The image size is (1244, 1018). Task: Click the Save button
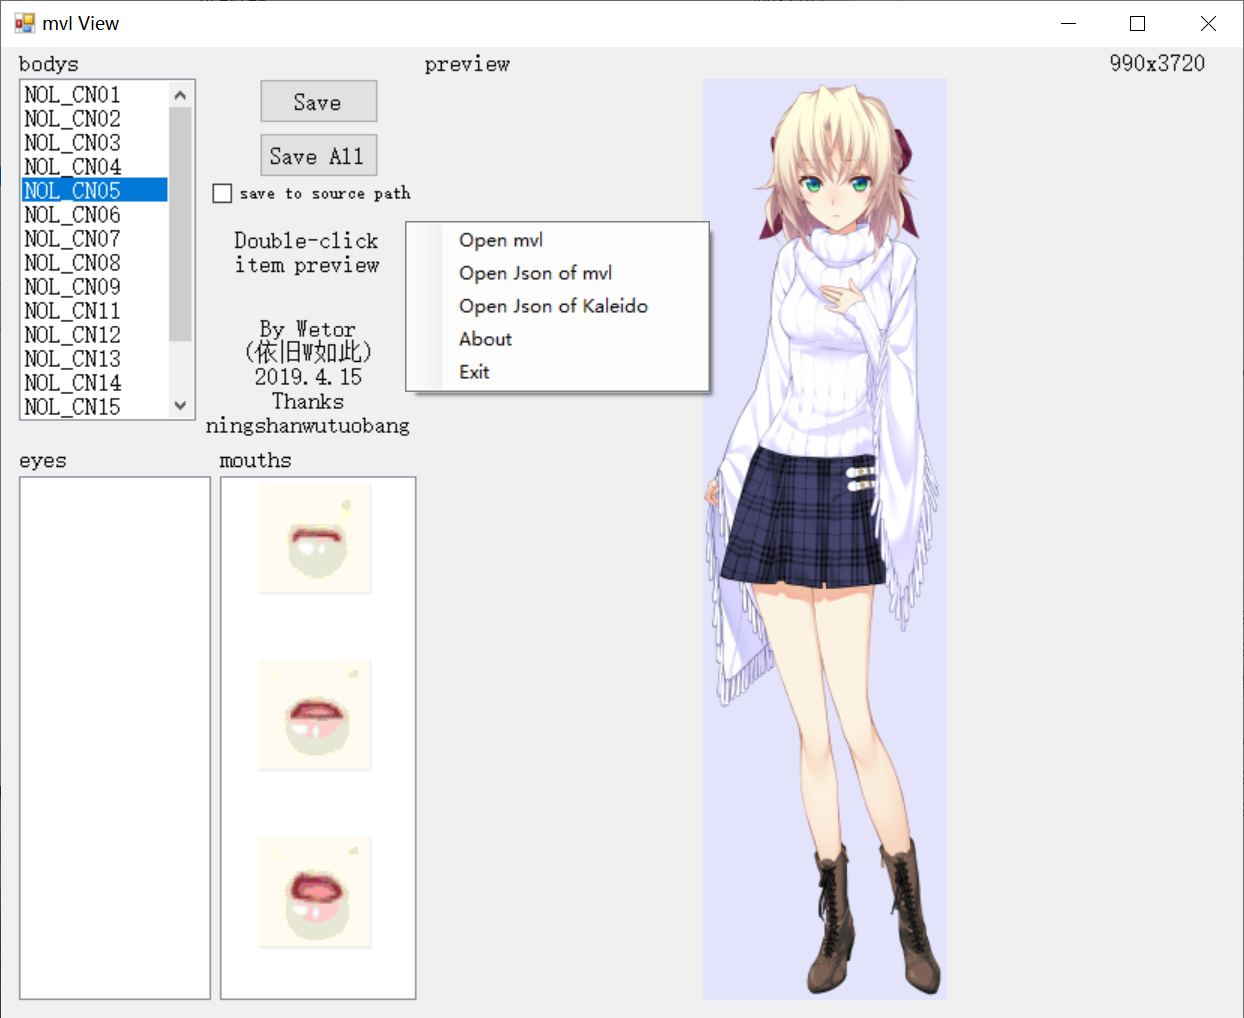318,102
